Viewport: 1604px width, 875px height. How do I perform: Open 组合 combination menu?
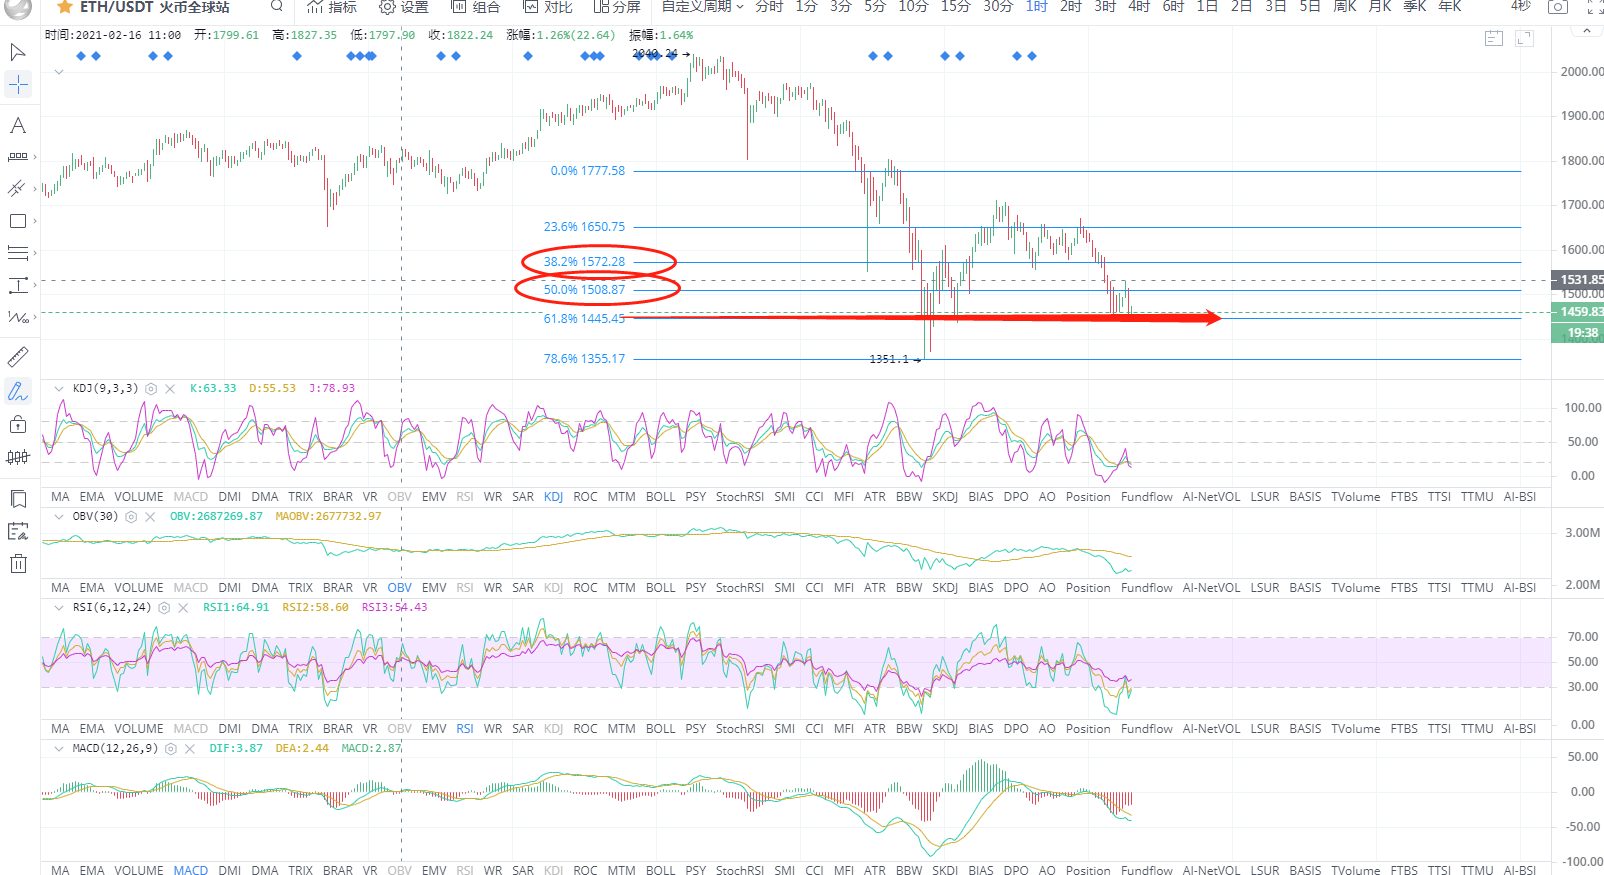(476, 7)
